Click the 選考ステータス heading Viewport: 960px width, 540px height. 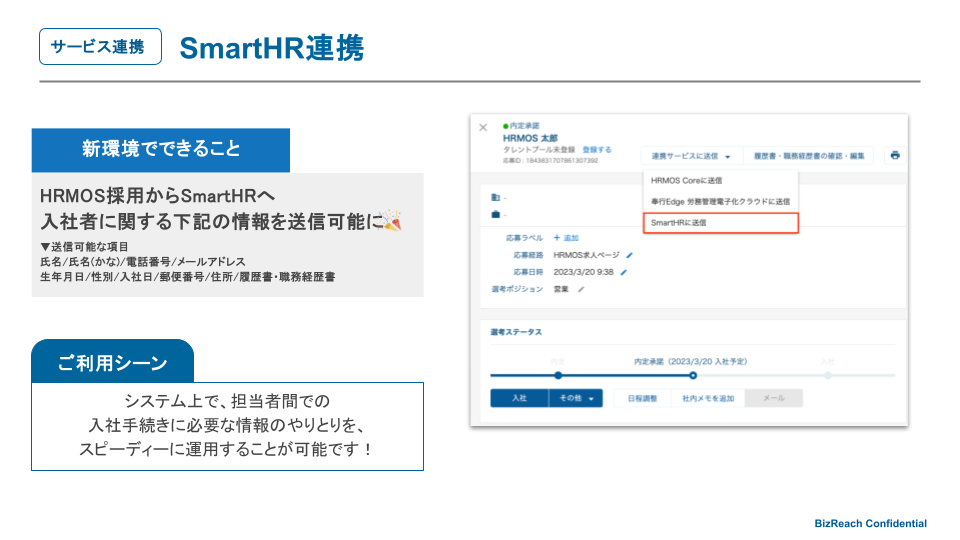pyautogui.click(x=516, y=332)
